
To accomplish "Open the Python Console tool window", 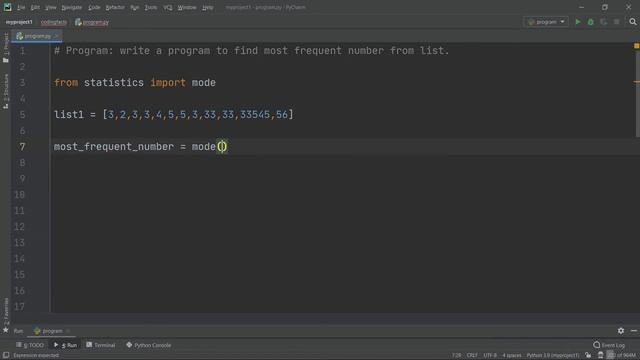I will click(x=149, y=345).
